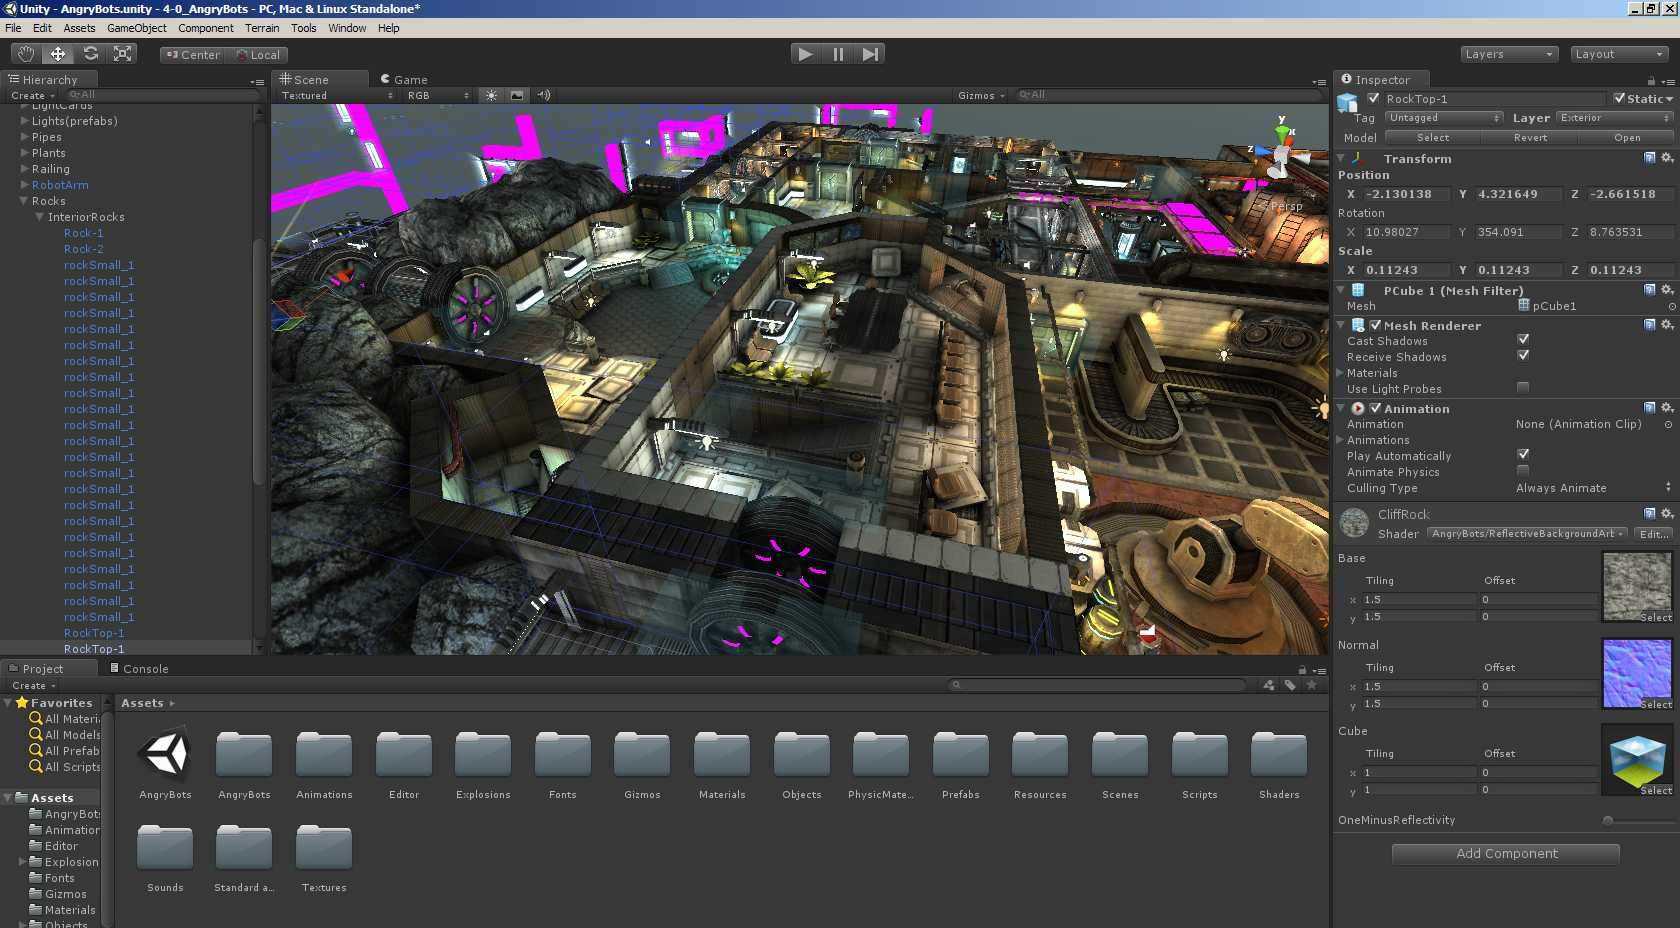The height and width of the screenshot is (928, 1680).
Task: Open the Component menu
Action: [205, 28]
